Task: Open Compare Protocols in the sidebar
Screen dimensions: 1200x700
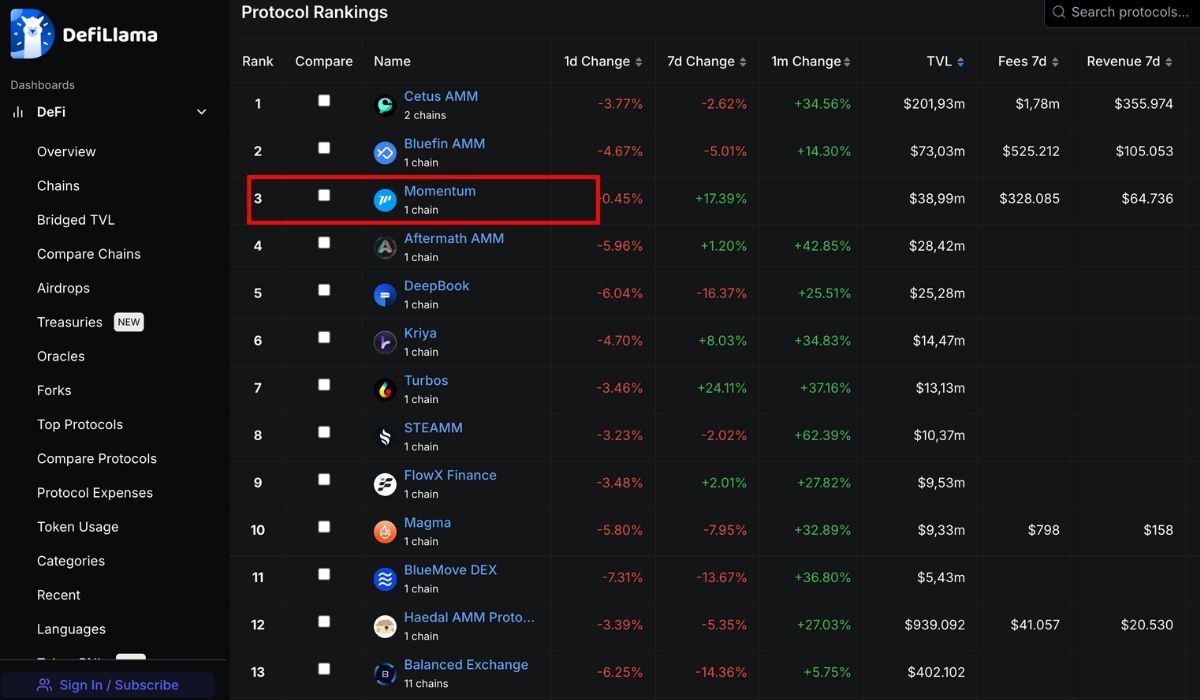Action: click(x=97, y=459)
